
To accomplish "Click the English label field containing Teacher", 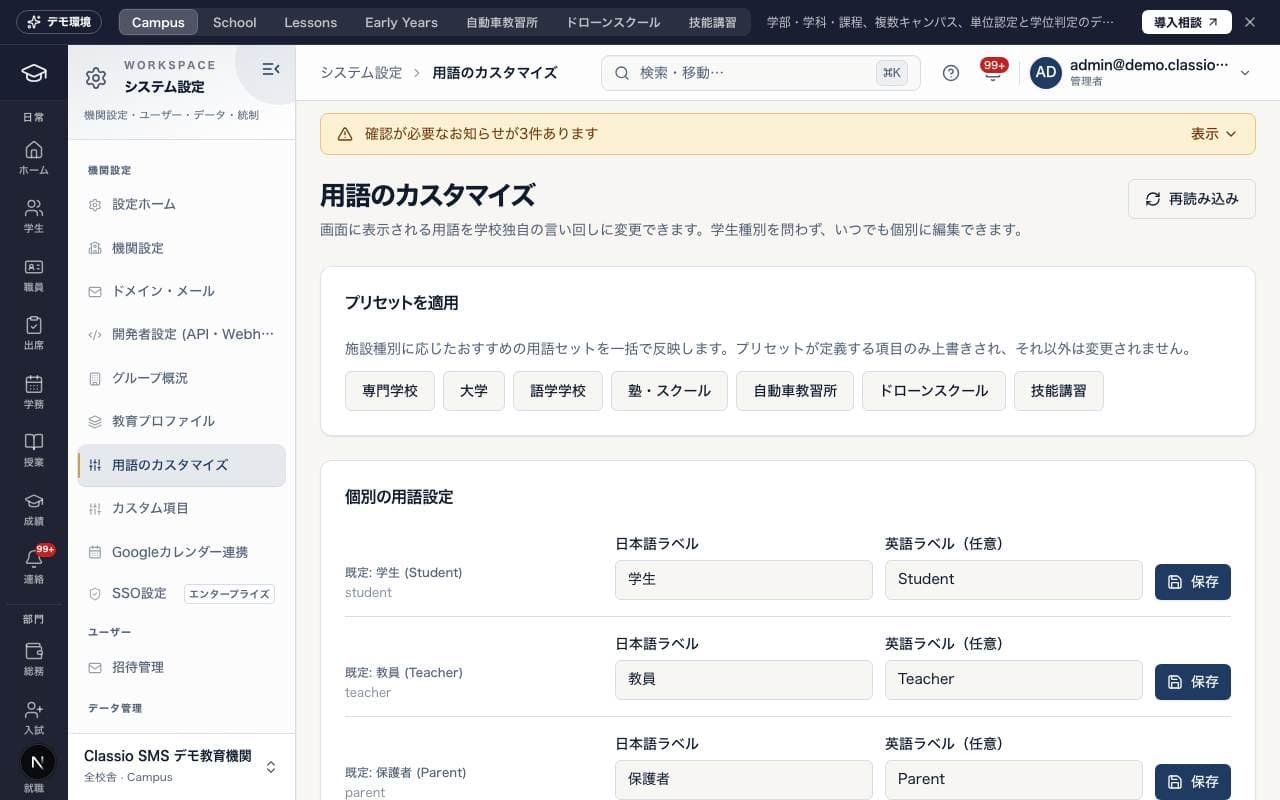I will tap(1014, 680).
